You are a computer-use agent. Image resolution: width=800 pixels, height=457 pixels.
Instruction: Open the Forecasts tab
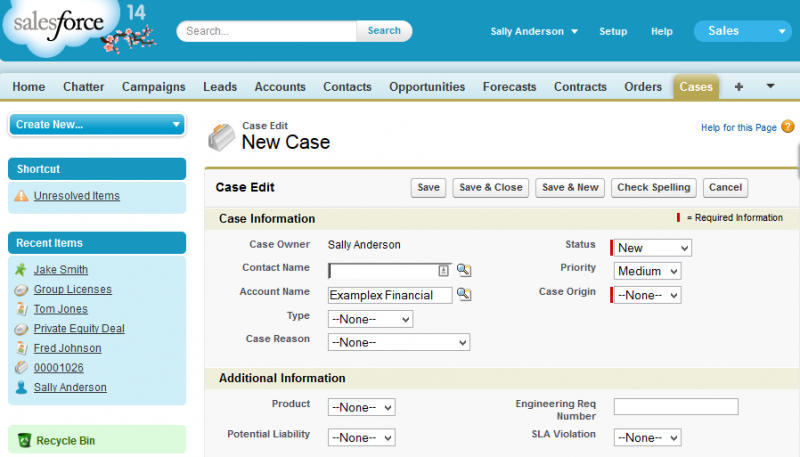click(510, 87)
